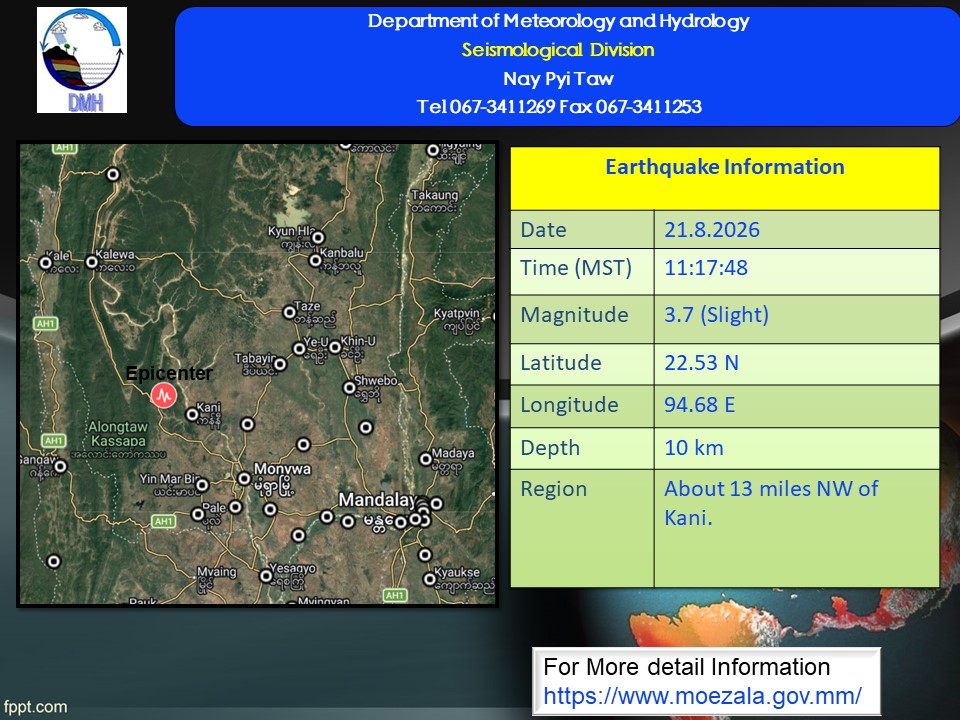
Task: Click the longitude value 94.68 E
Action: coord(700,405)
